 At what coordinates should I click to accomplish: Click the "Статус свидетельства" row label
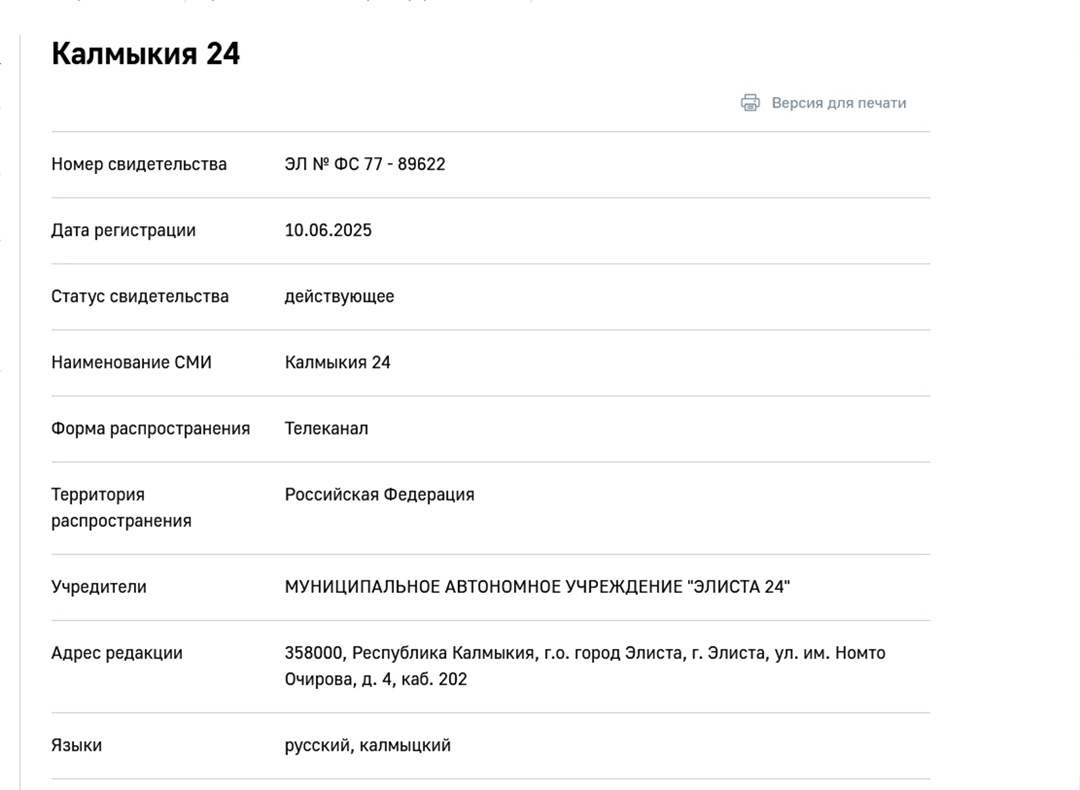(140, 296)
